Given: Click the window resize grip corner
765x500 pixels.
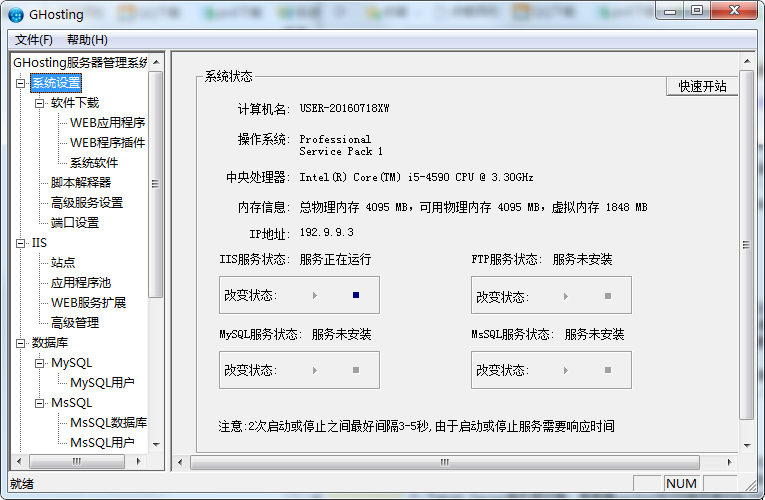Looking at the screenshot, I should 751,485.
